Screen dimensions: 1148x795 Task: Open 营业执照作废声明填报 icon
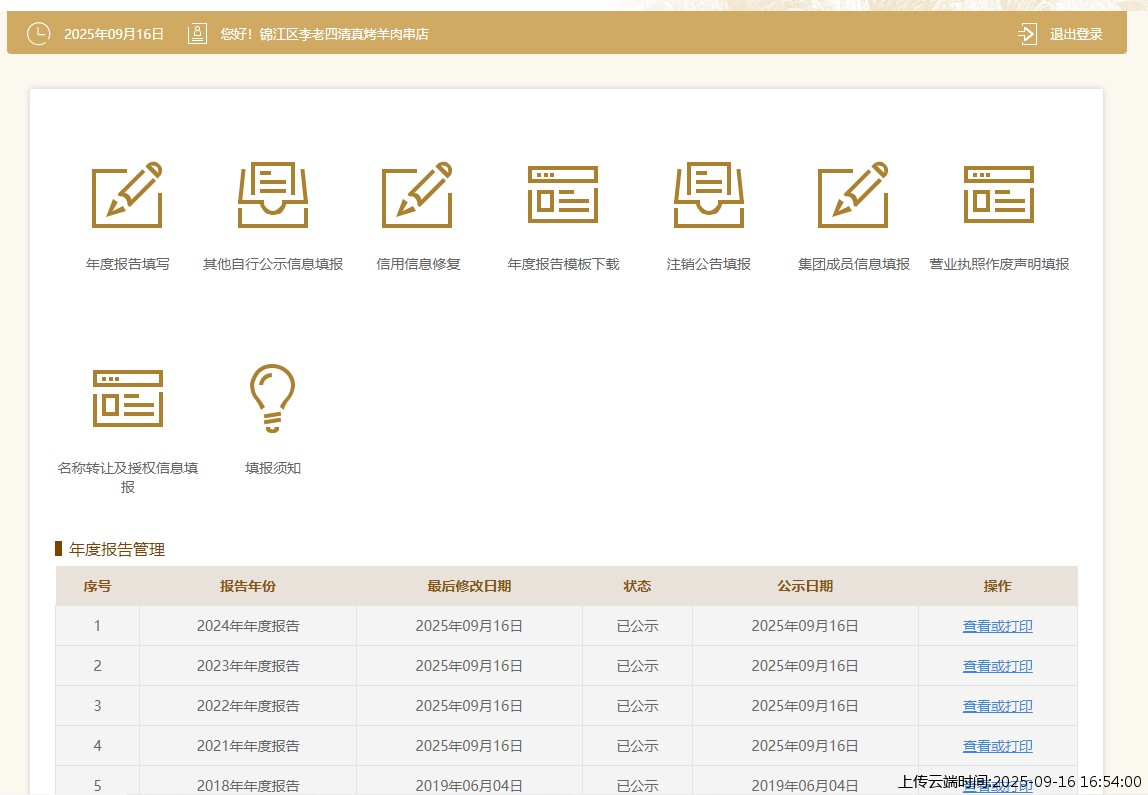[x=999, y=195]
